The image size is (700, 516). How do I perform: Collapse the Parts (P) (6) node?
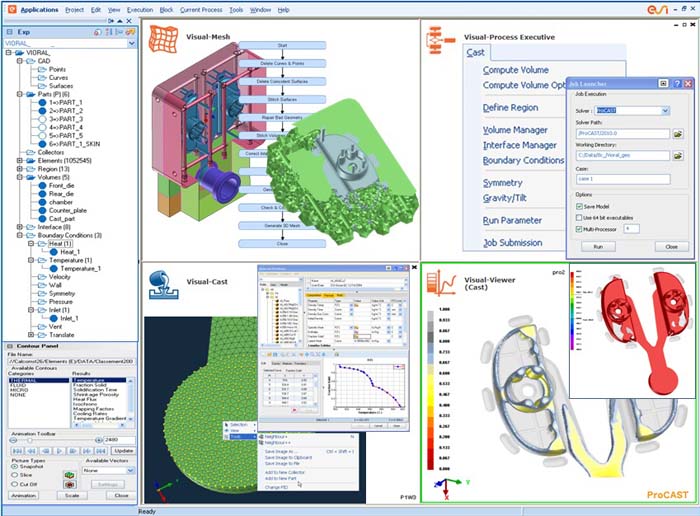click(x=20, y=94)
